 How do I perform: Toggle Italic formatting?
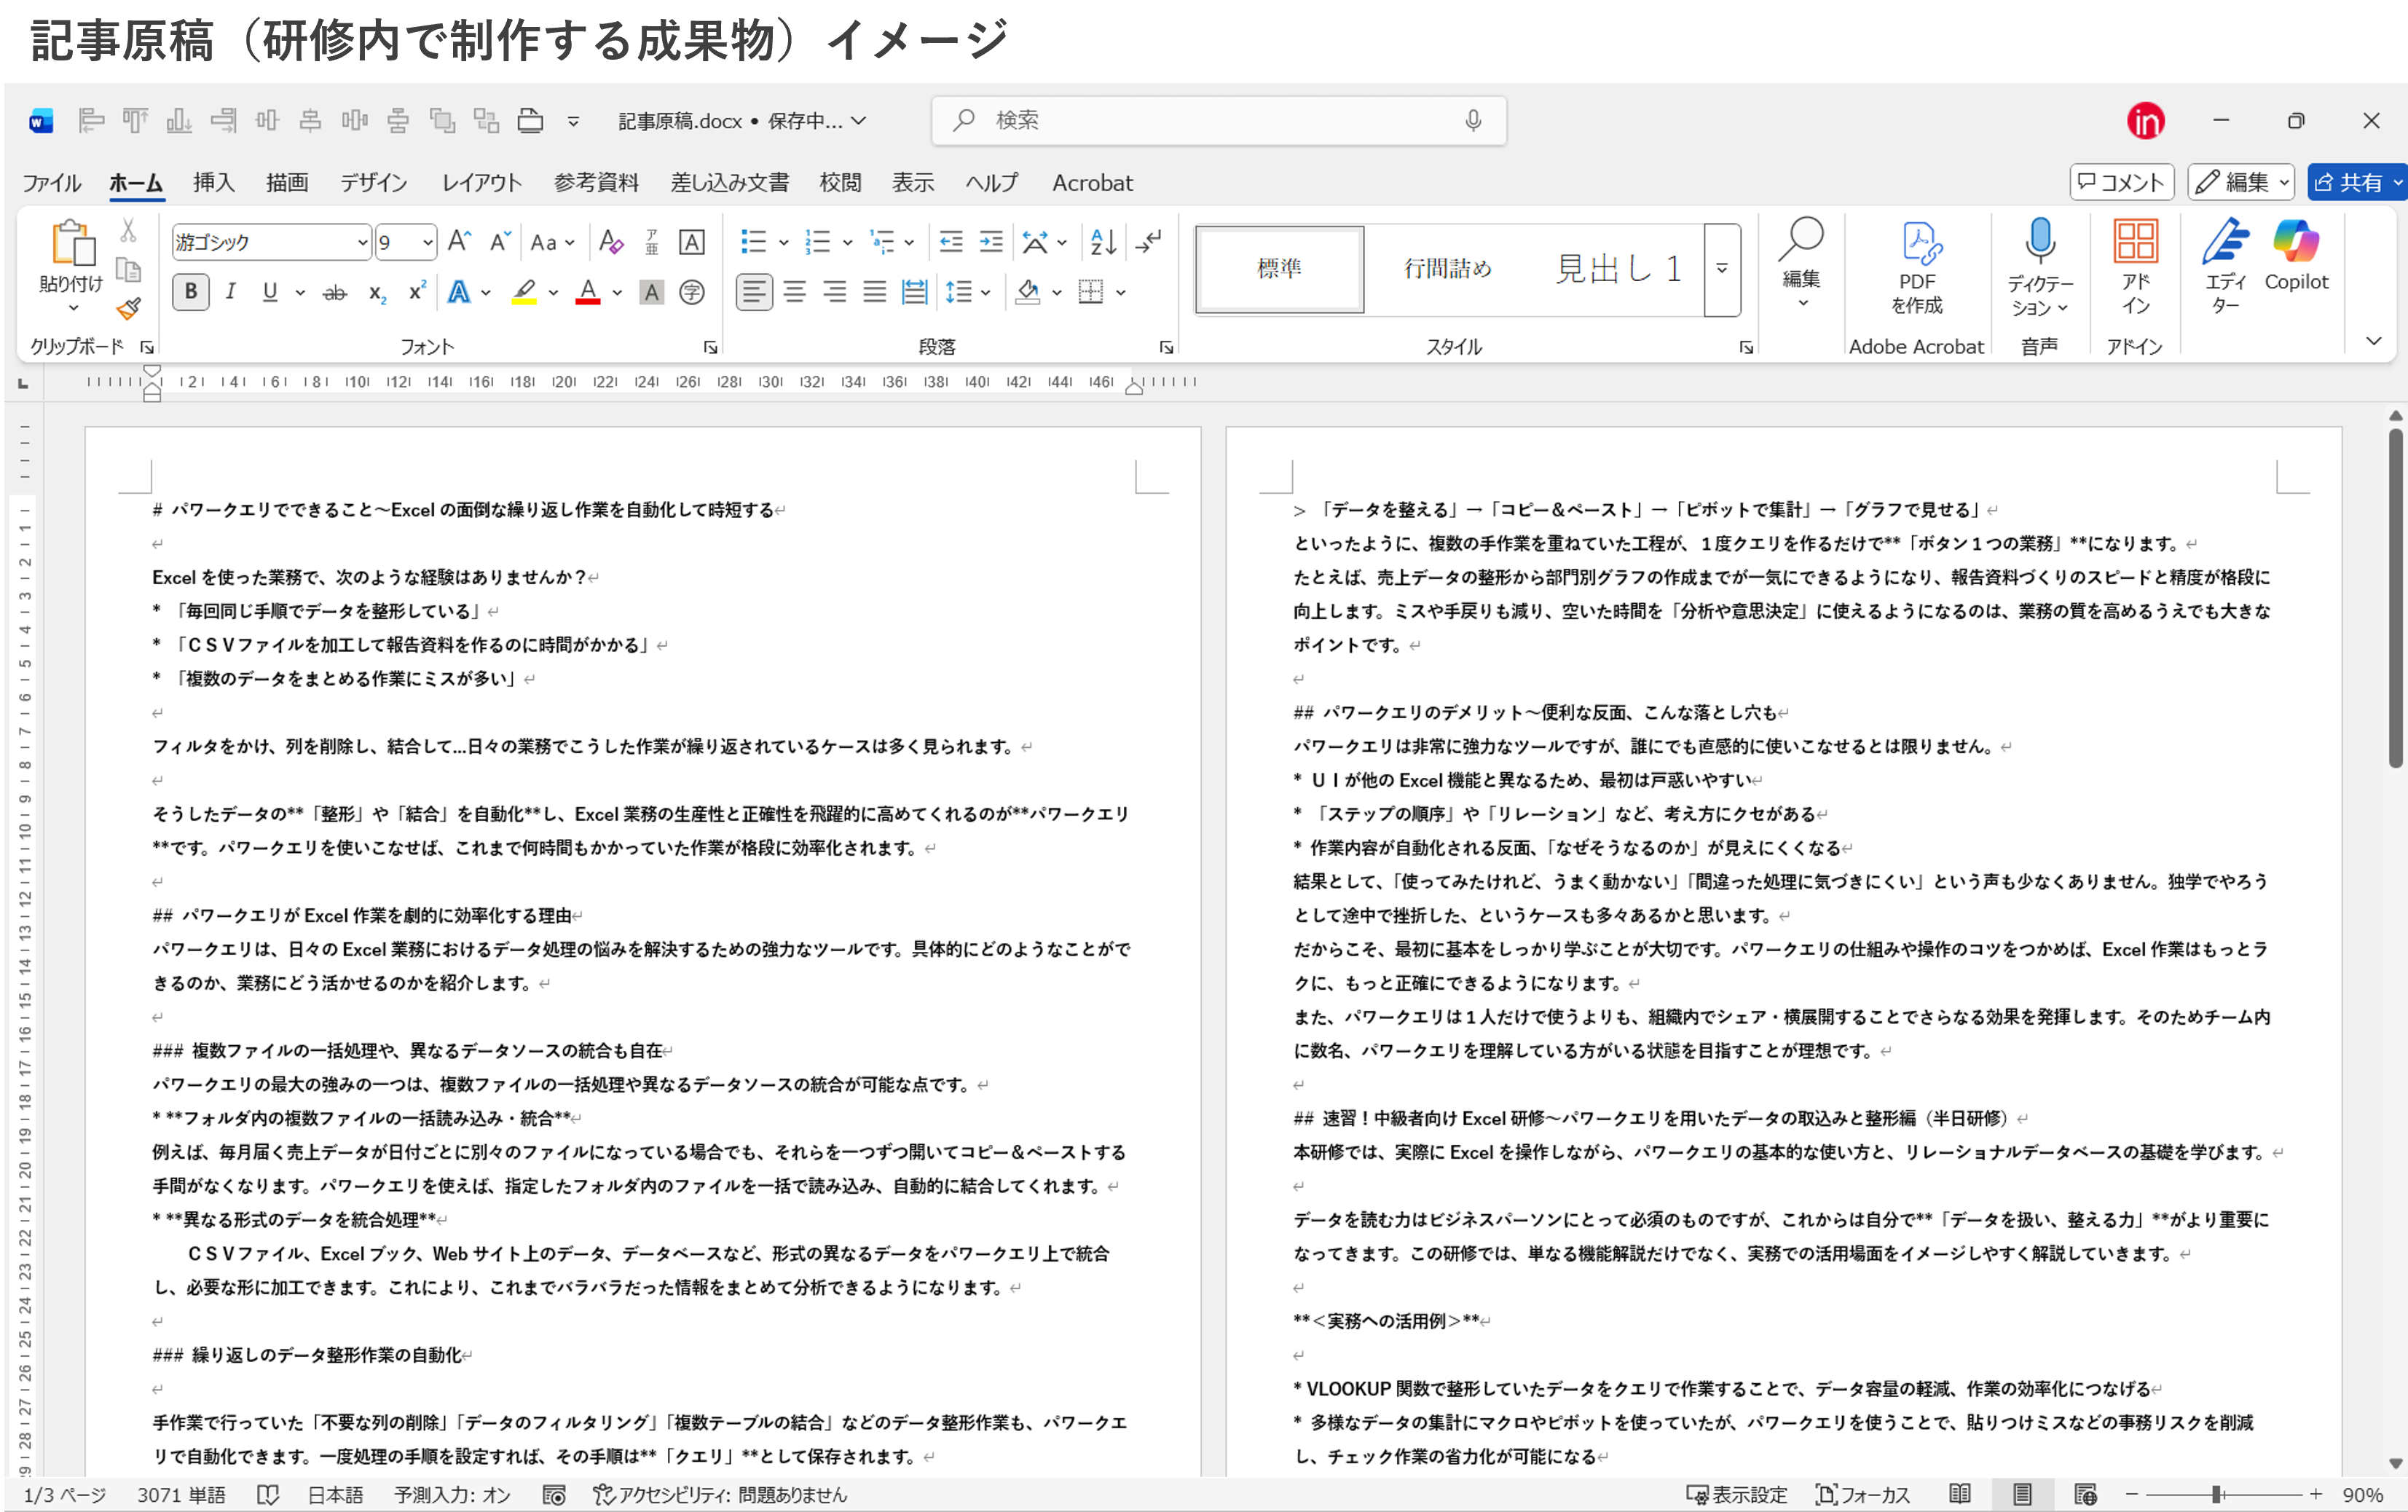pos(231,292)
